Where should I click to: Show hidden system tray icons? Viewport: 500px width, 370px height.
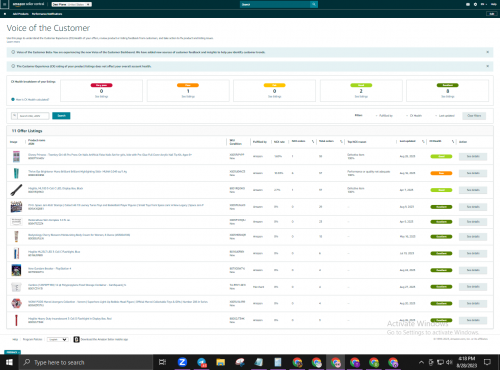tap(421, 362)
